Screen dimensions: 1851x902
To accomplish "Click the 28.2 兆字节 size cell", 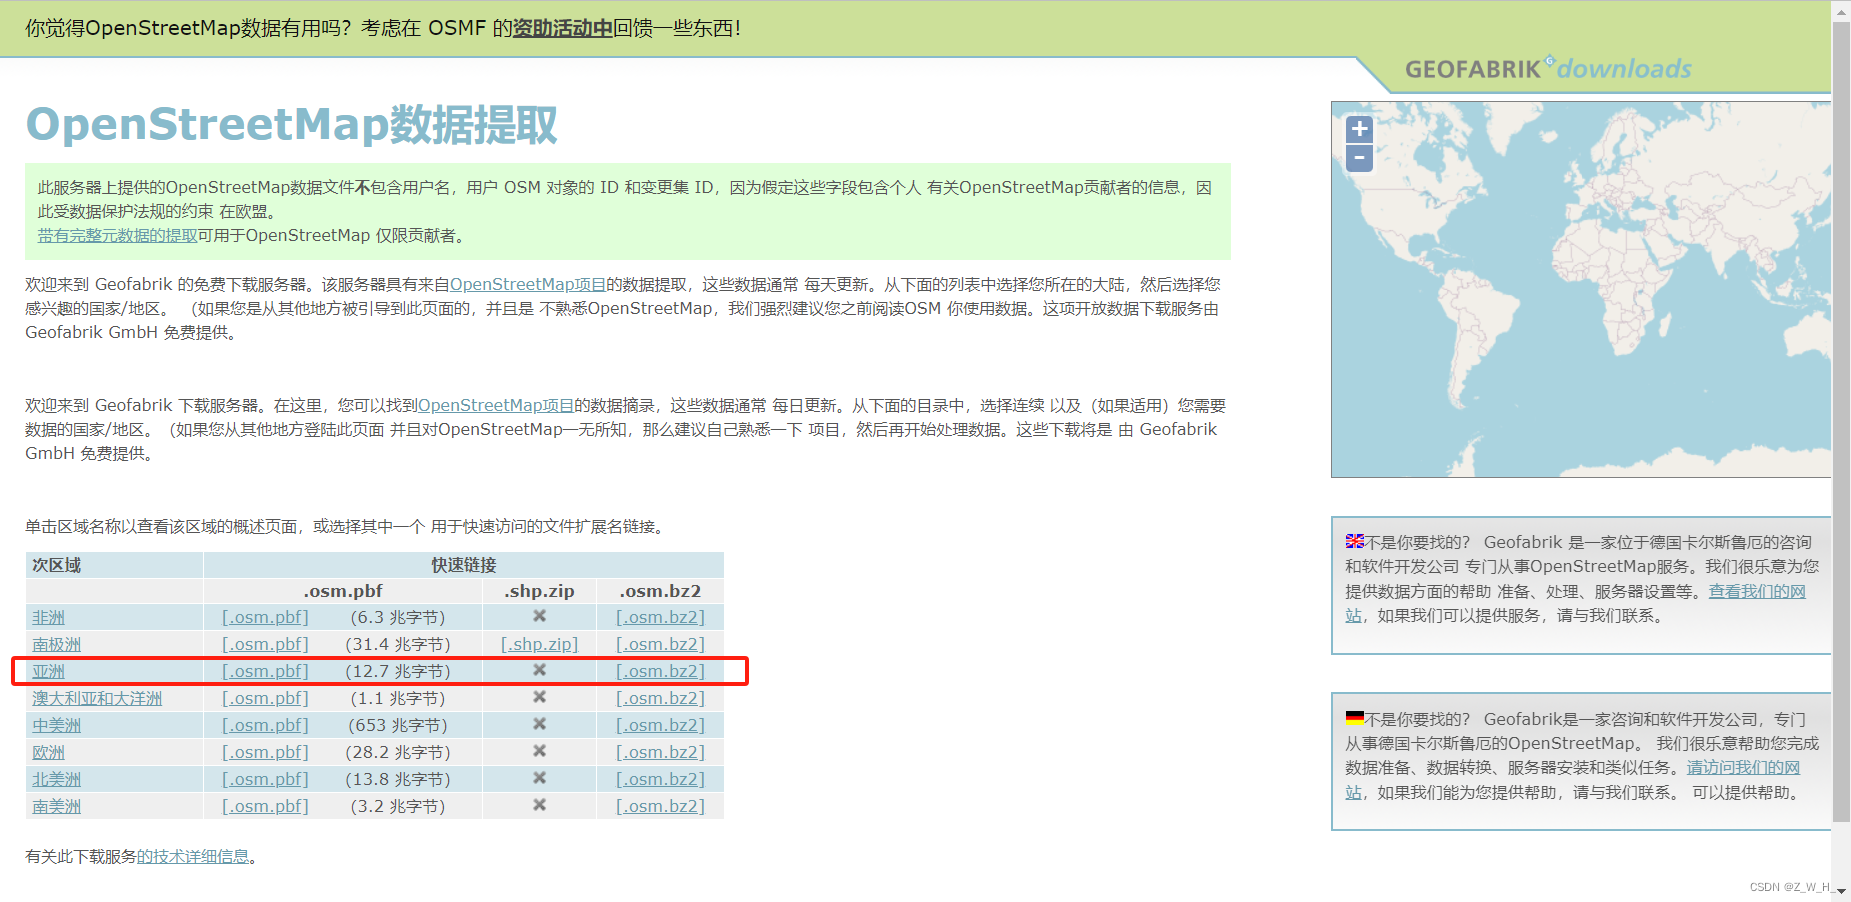I will click(398, 753).
